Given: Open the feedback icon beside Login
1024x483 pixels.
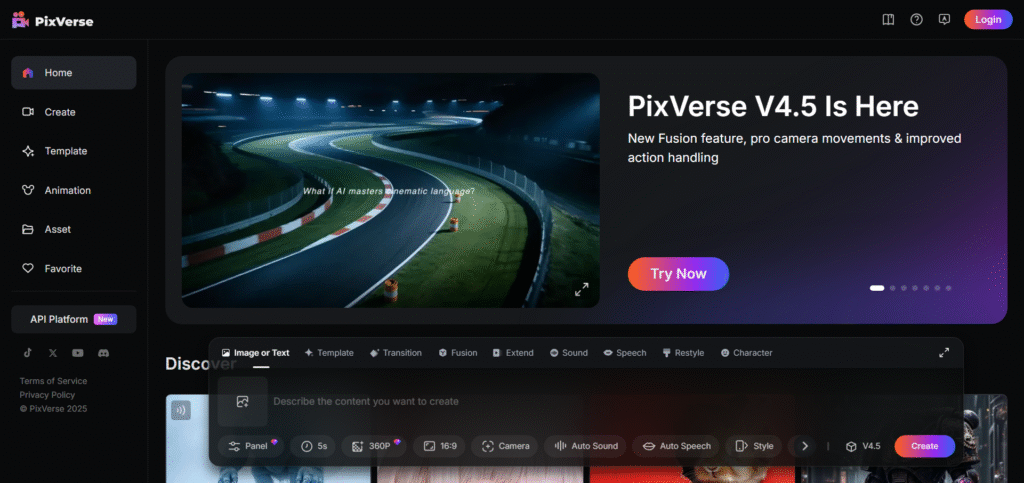Looking at the screenshot, I should coord(944,20).
